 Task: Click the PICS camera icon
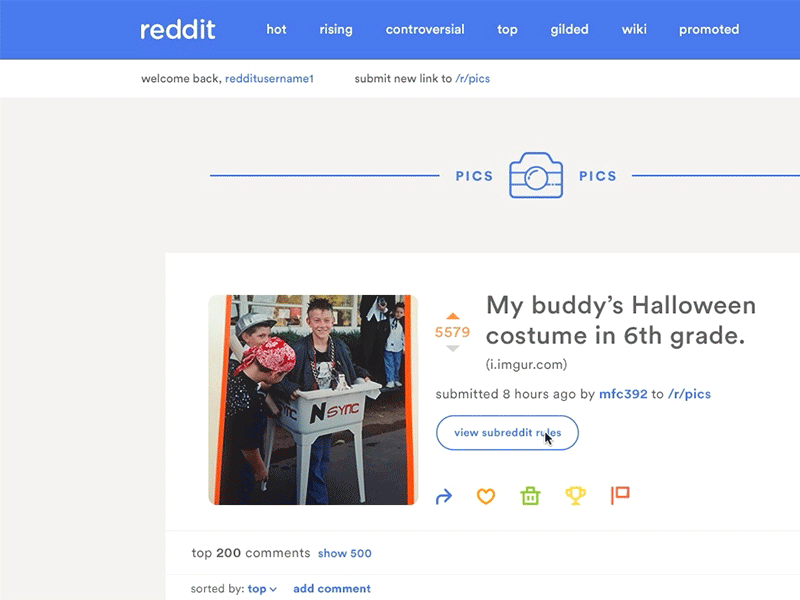click(536, 175)
